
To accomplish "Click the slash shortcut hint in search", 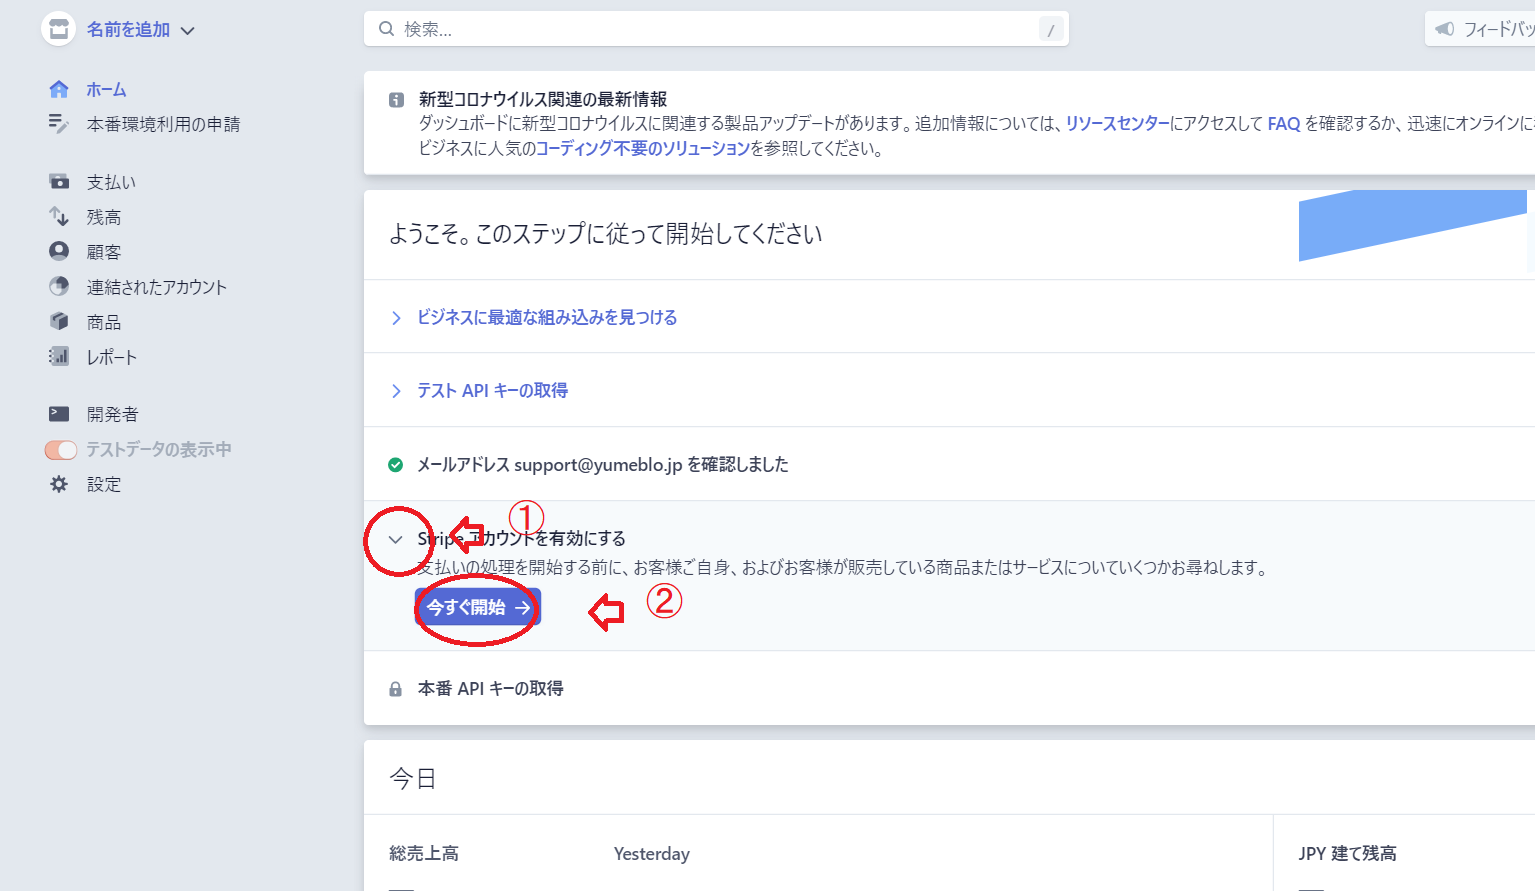I will (1051, 30).
